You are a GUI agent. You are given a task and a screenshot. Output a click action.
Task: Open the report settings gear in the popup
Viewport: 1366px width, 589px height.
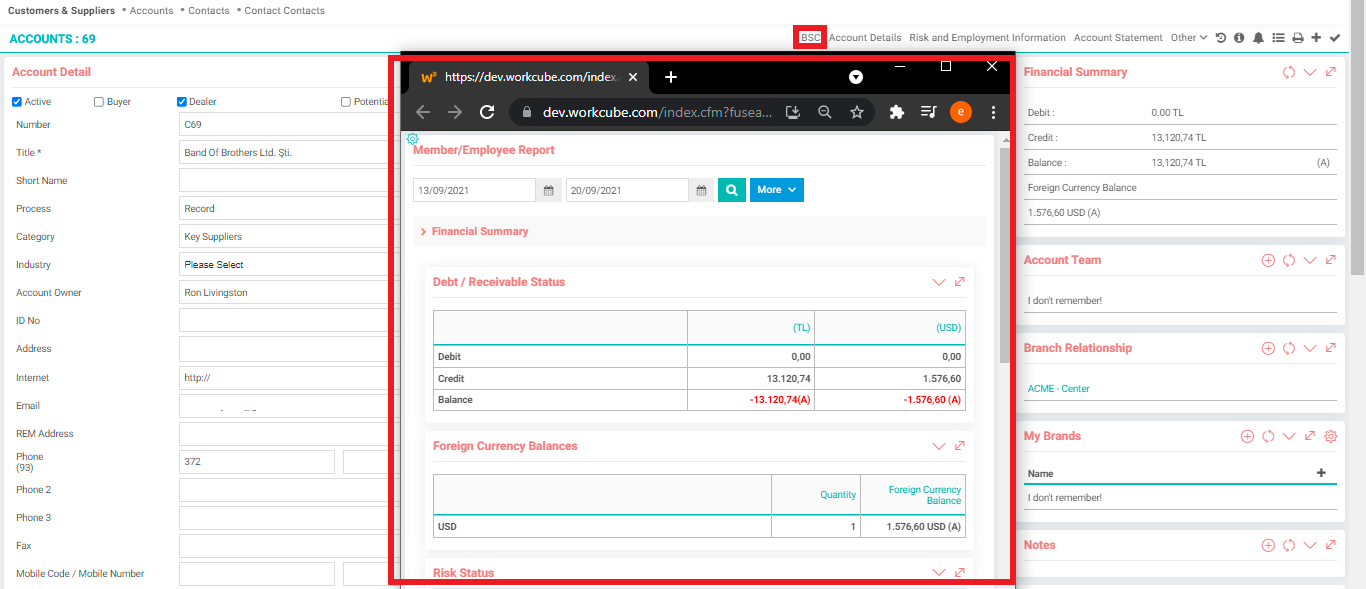point(412,139)
